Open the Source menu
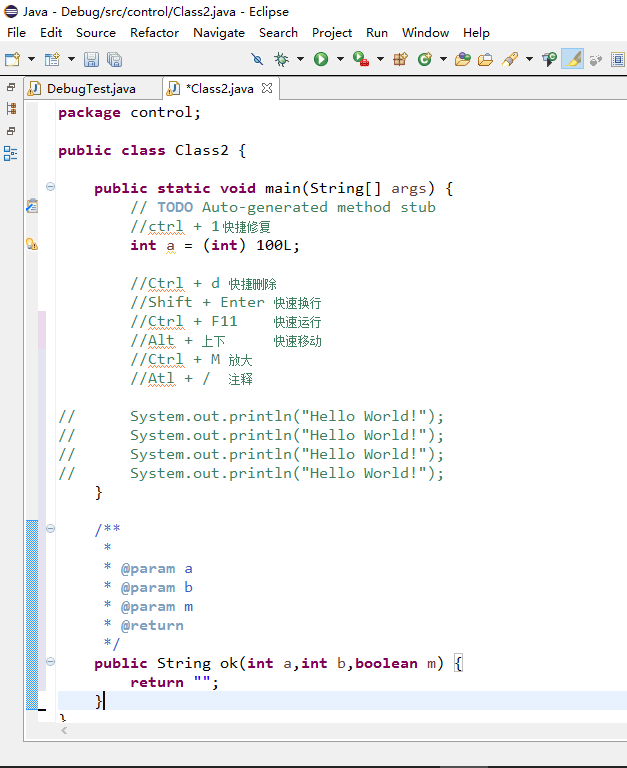The image size is (627, 768). pyautogui.click(x=96, y=33)
